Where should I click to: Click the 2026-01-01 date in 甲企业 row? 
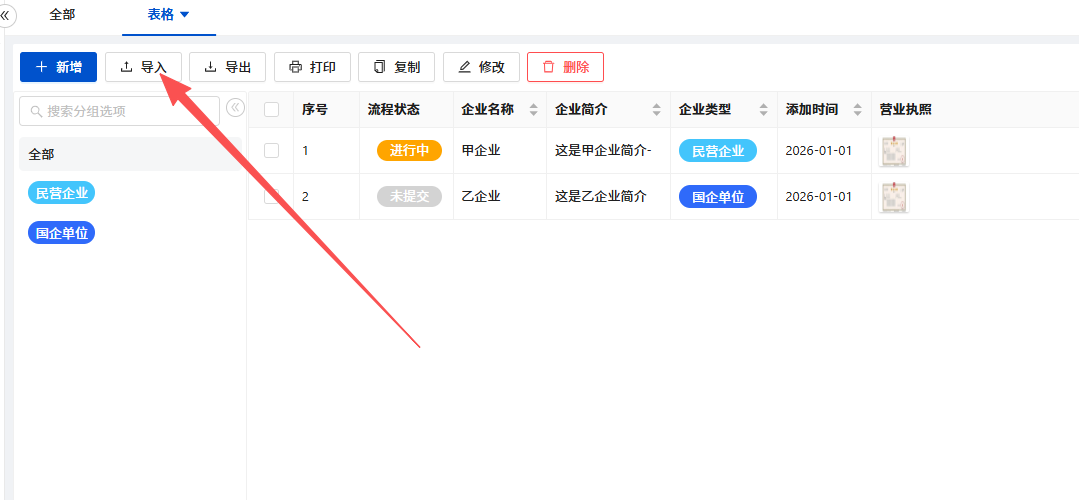click(x=819, y=151)
